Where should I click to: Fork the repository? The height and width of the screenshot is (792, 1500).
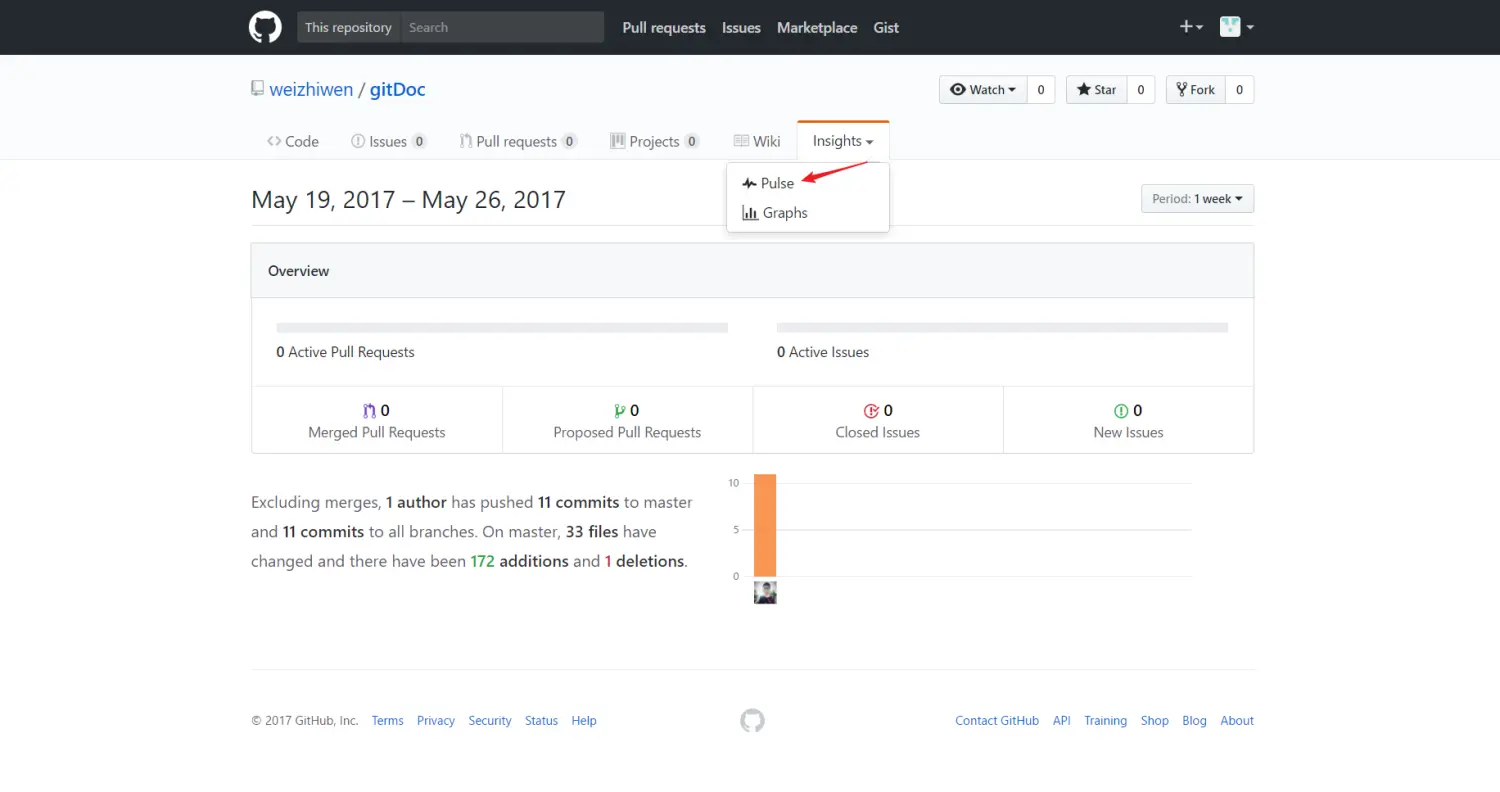(x=1195, y=89)
